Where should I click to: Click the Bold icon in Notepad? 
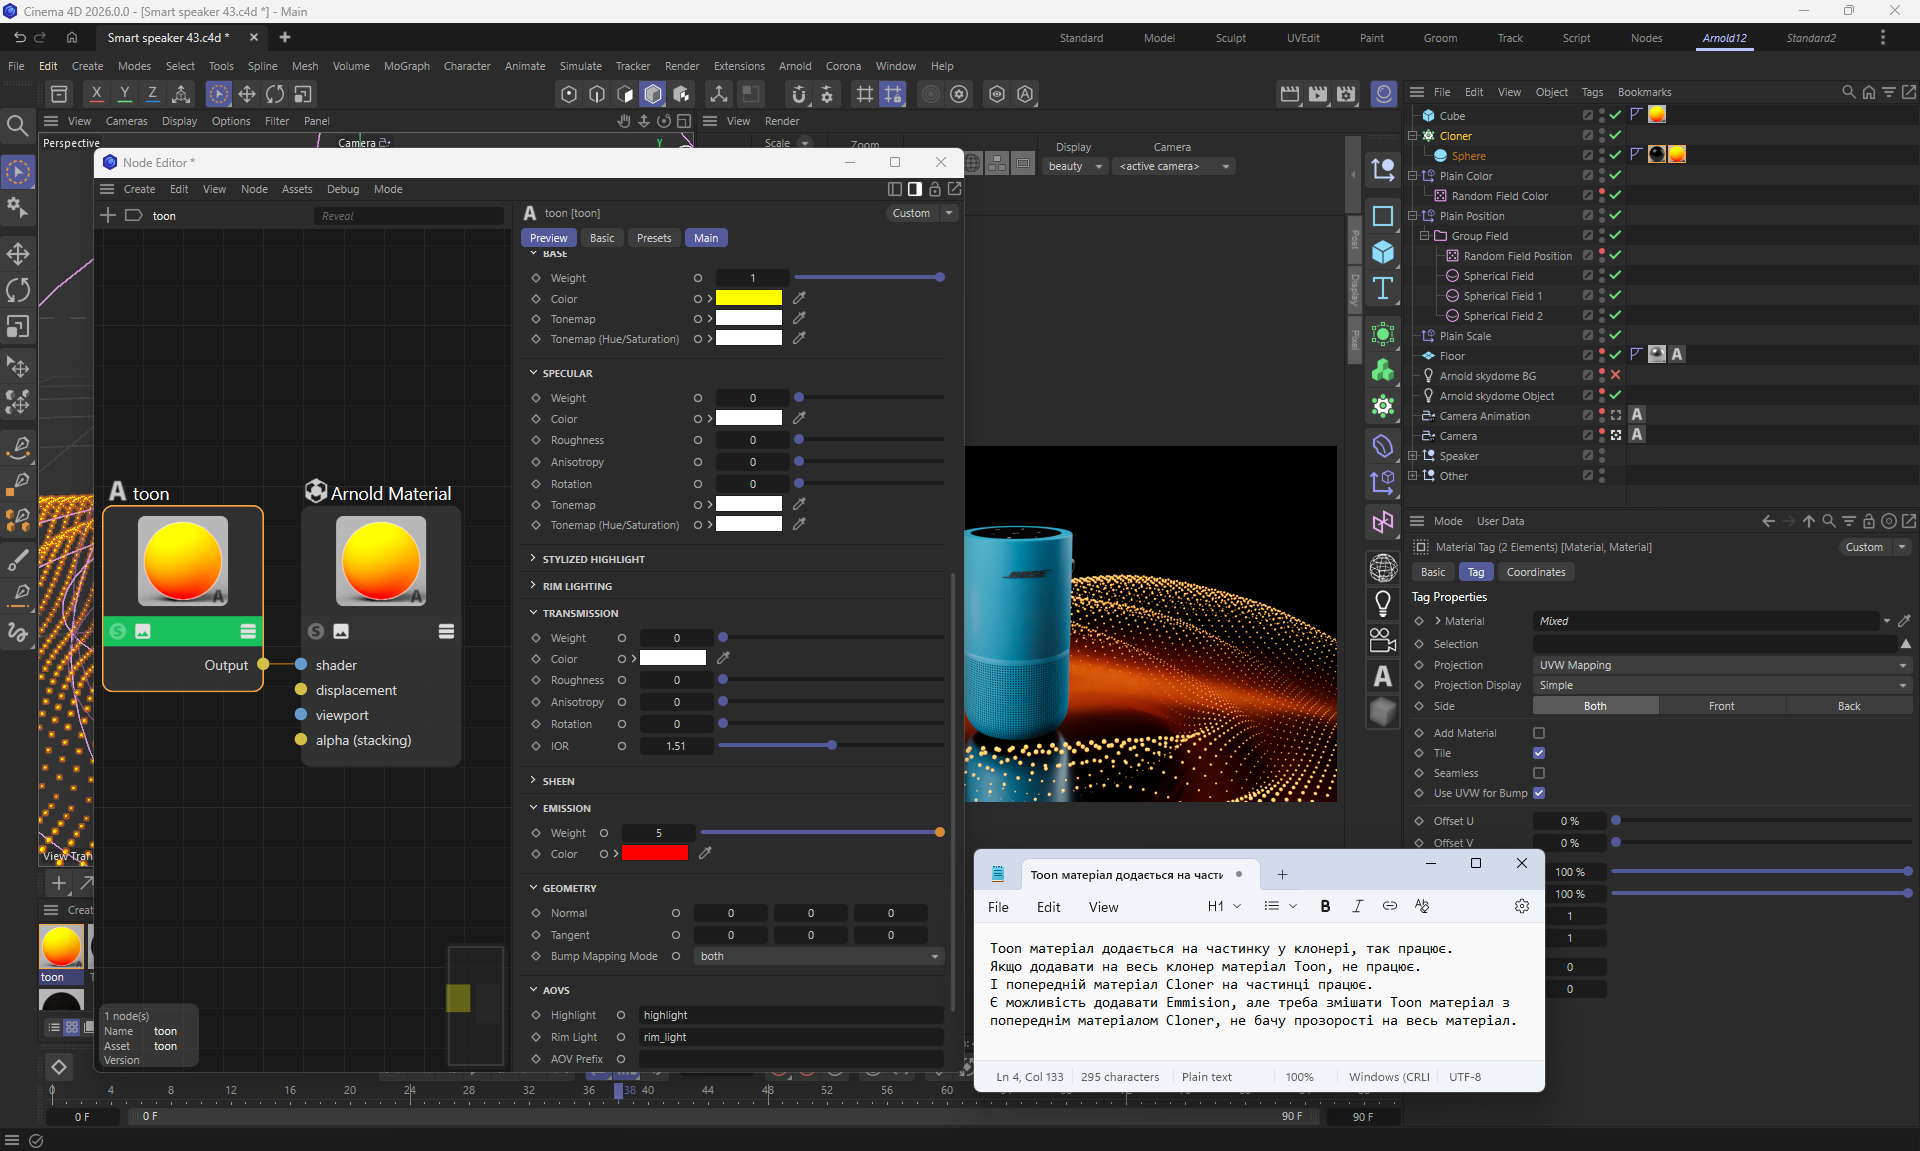click(1325, 906)
